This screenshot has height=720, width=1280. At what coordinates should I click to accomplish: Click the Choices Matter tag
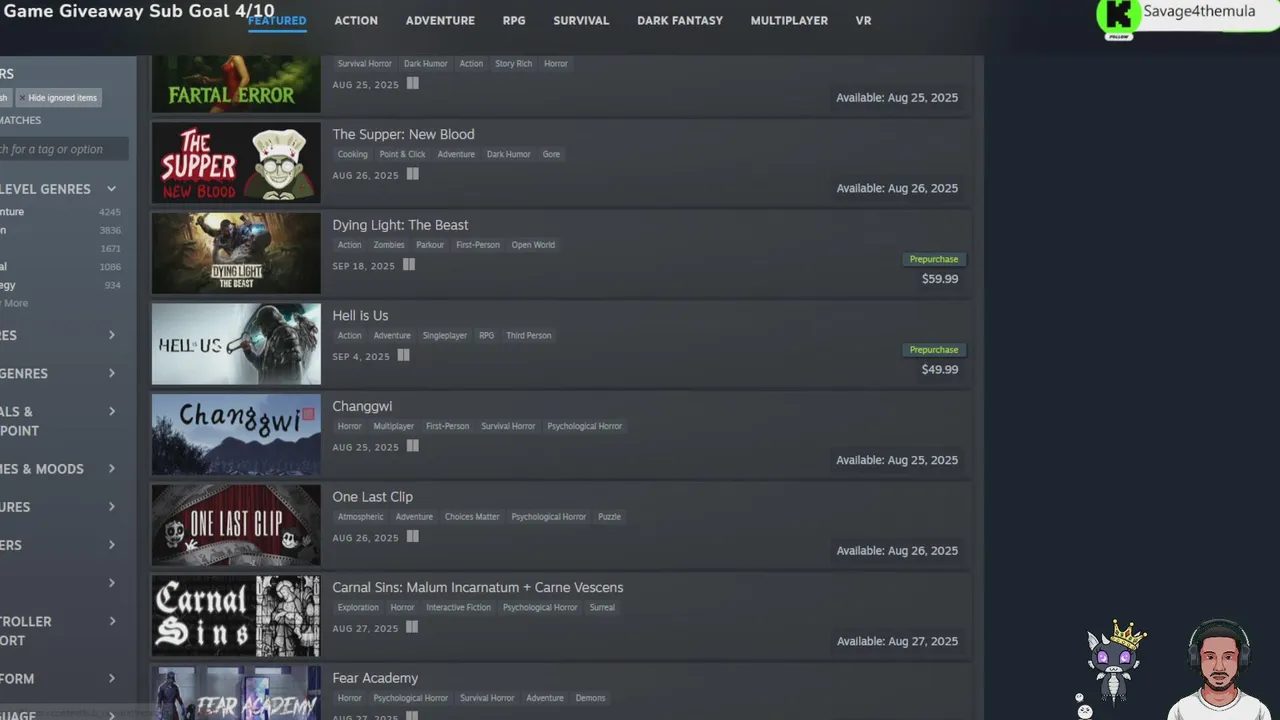[x=472, y=517]
